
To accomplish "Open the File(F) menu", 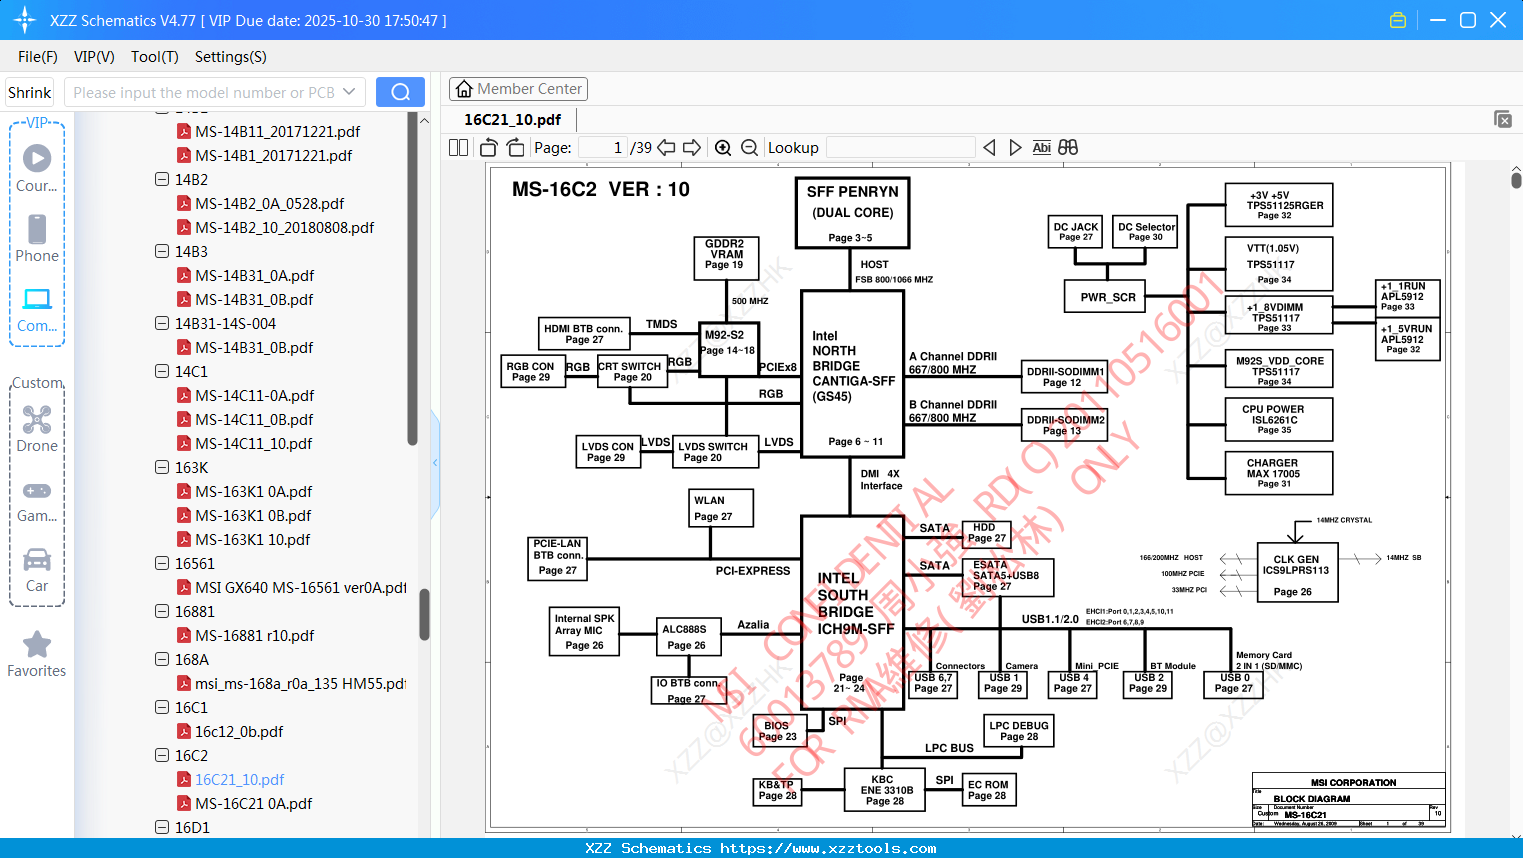I will [38, 57].
